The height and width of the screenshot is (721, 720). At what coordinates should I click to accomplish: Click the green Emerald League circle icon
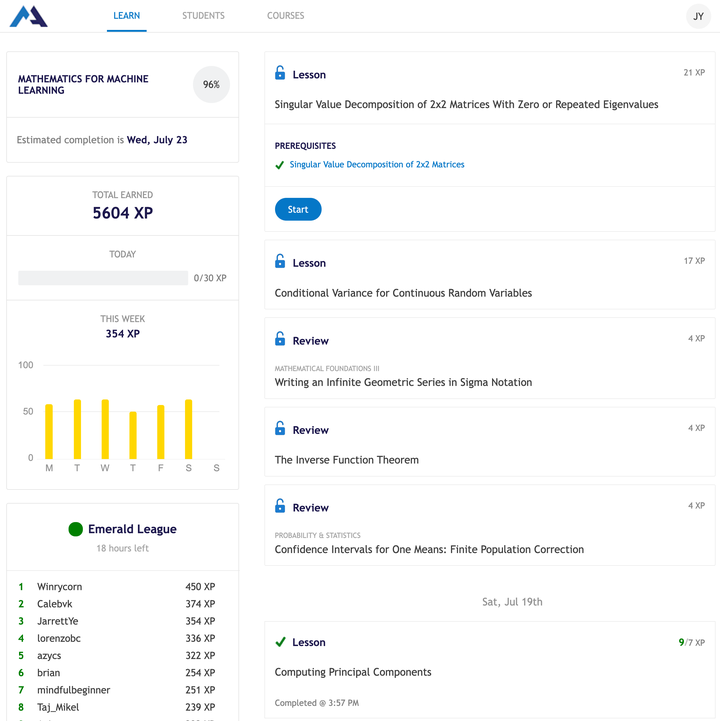pos(75,529)
